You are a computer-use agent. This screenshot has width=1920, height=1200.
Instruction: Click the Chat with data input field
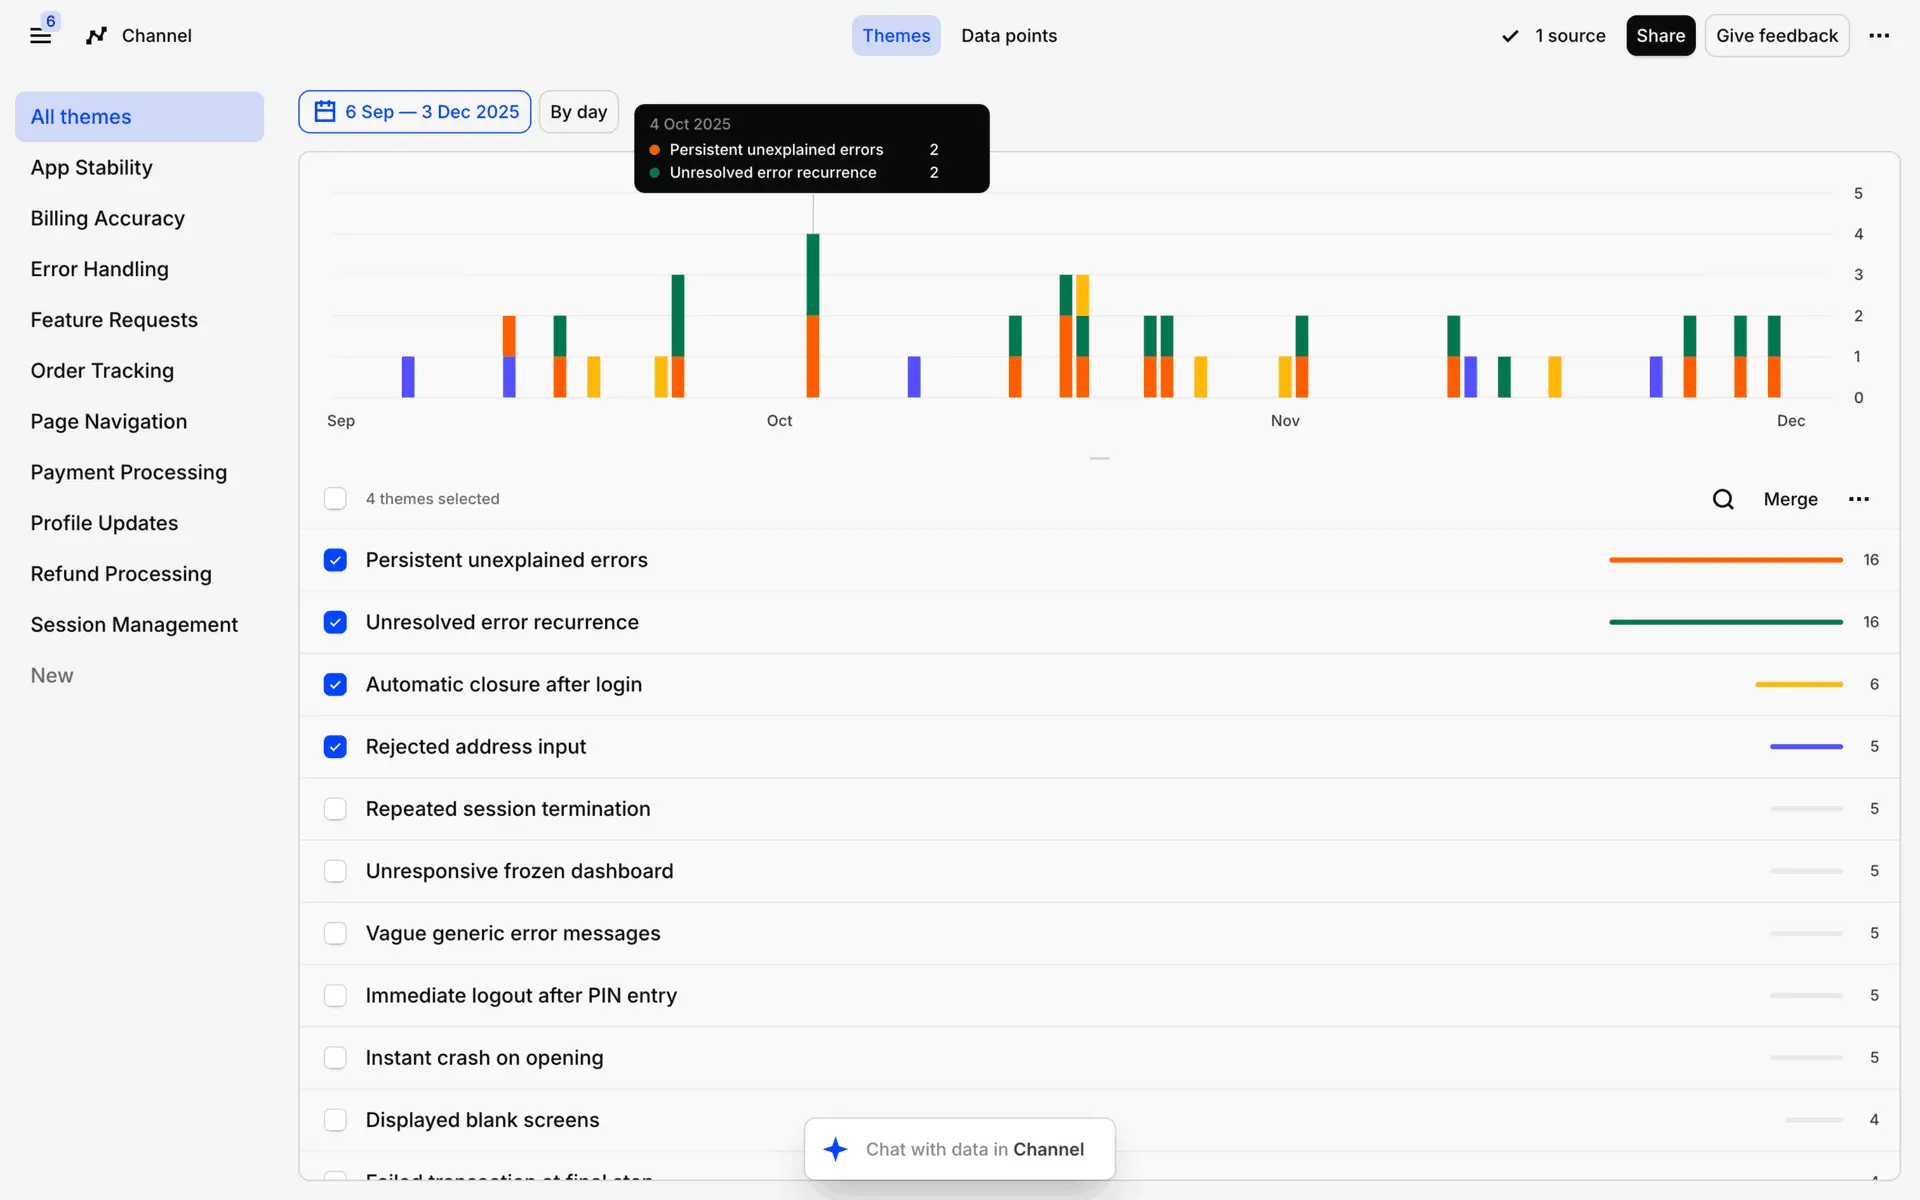[x=974, y=1149]
